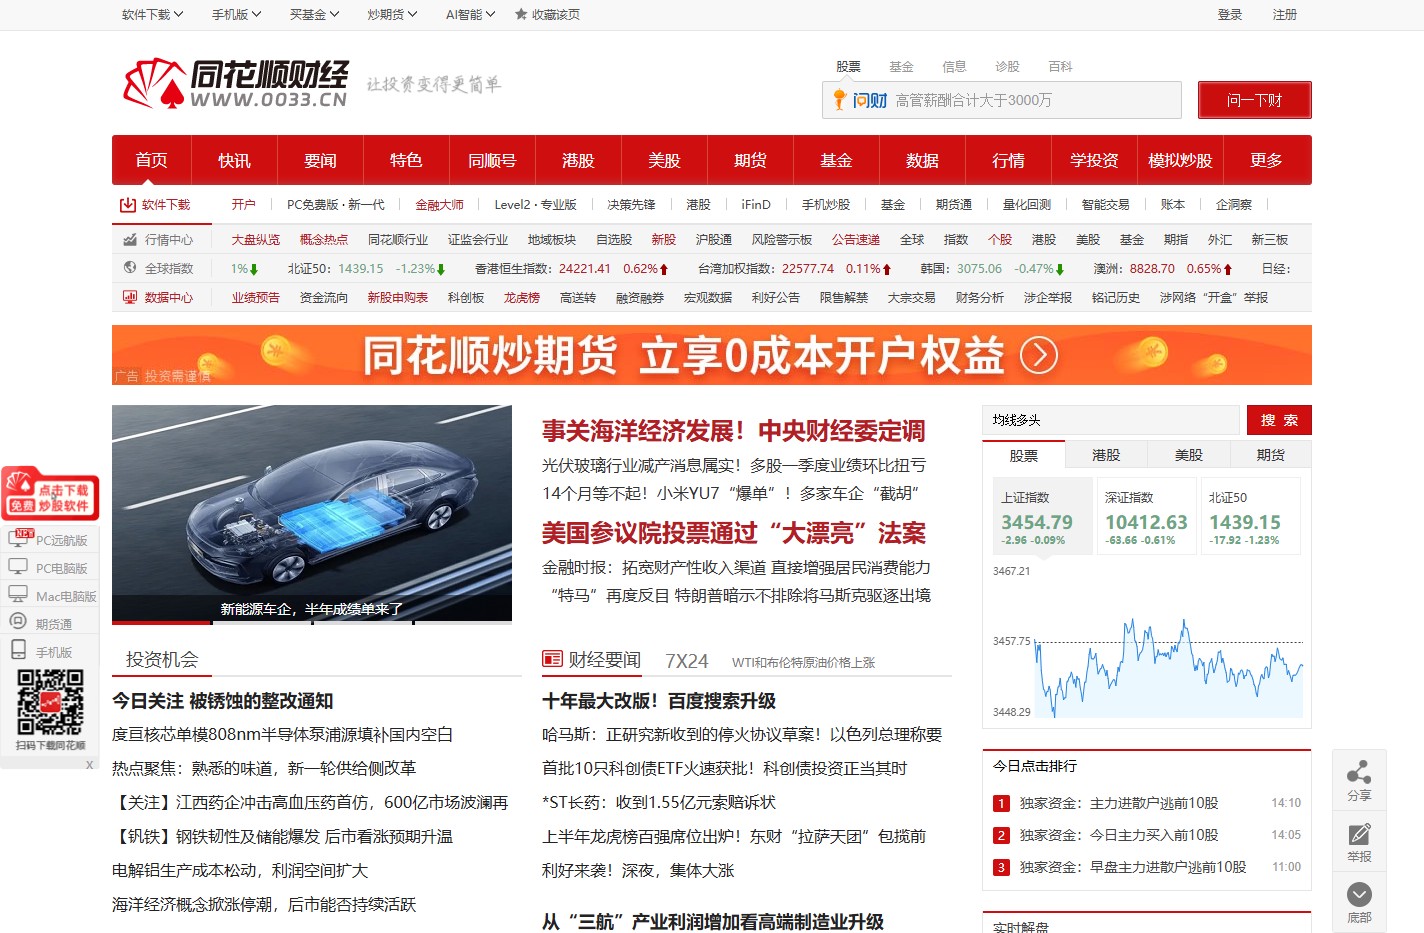
Task: Click the 同花顺财经 logo
Action: [x=235, y=83]
